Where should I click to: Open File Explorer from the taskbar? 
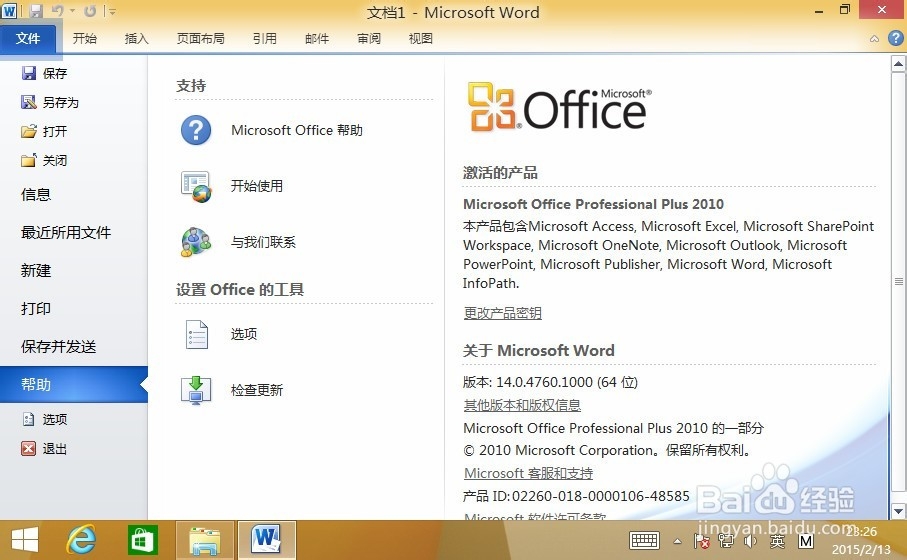coord(205,540)
